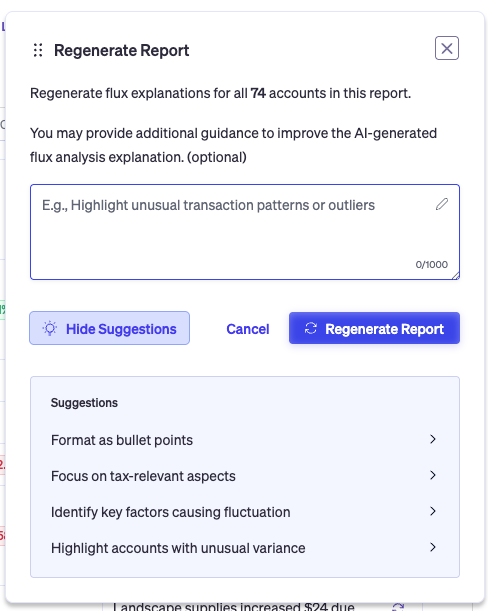Expand chevron beside tax-relevant aspects
The height and width of the screenshot is (611, 488).
click(433, 475)
